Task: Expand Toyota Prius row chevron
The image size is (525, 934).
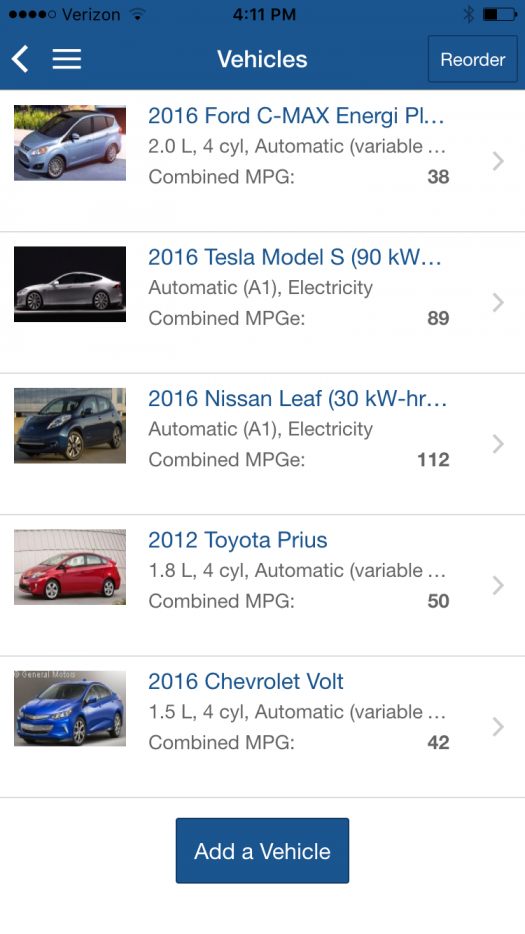Action: (x=498, y=586)
